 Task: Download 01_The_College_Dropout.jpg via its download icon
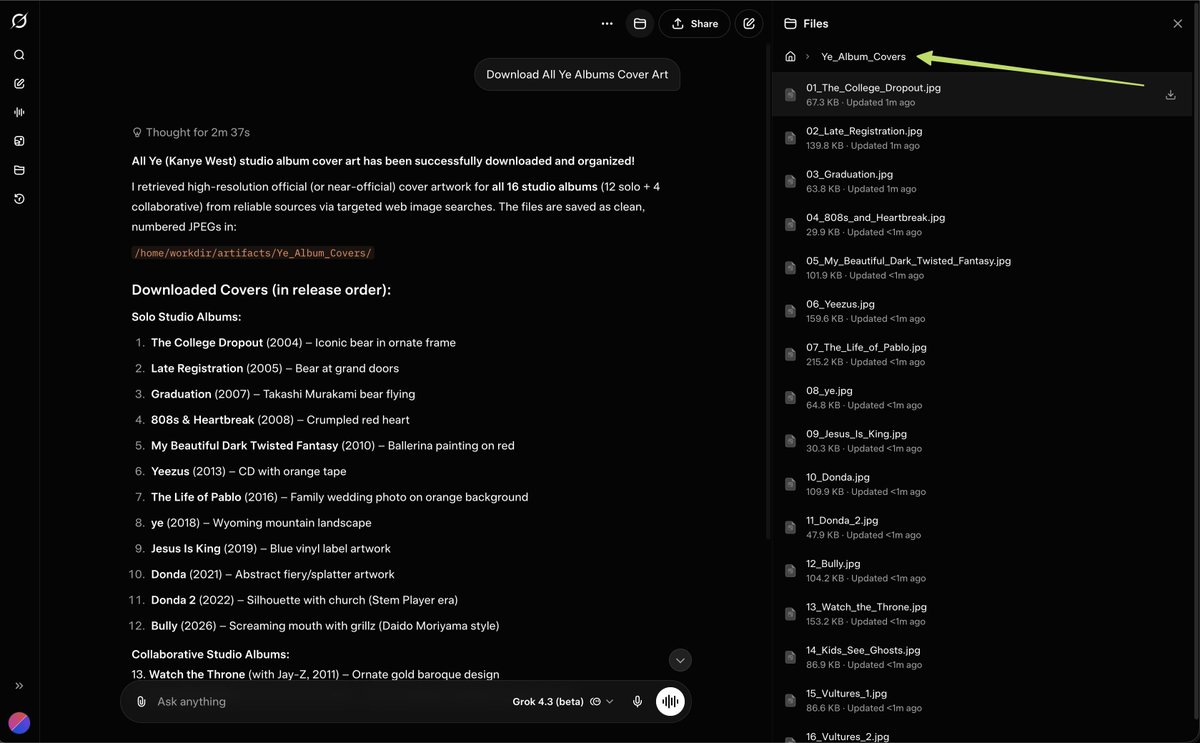1170,94
